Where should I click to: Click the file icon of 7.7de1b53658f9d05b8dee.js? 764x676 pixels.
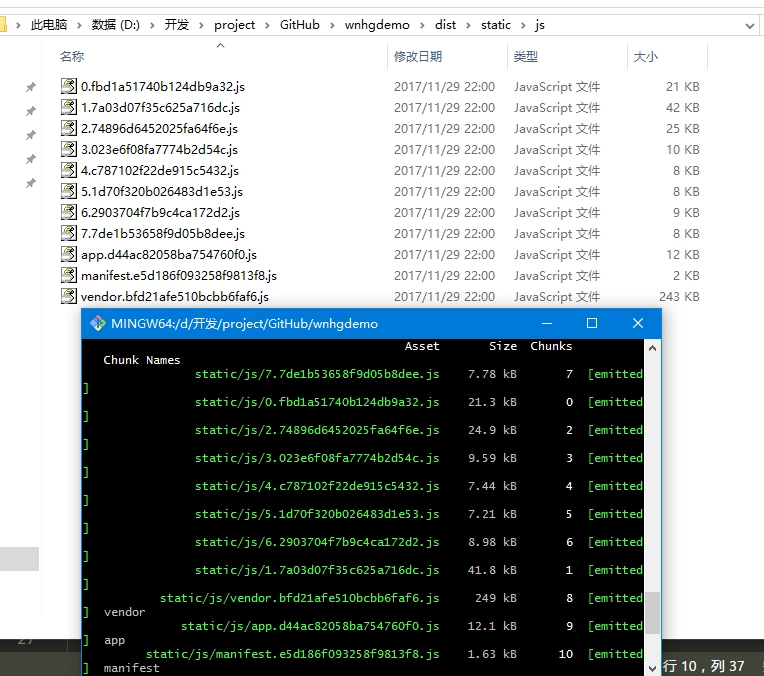point(69,233)
